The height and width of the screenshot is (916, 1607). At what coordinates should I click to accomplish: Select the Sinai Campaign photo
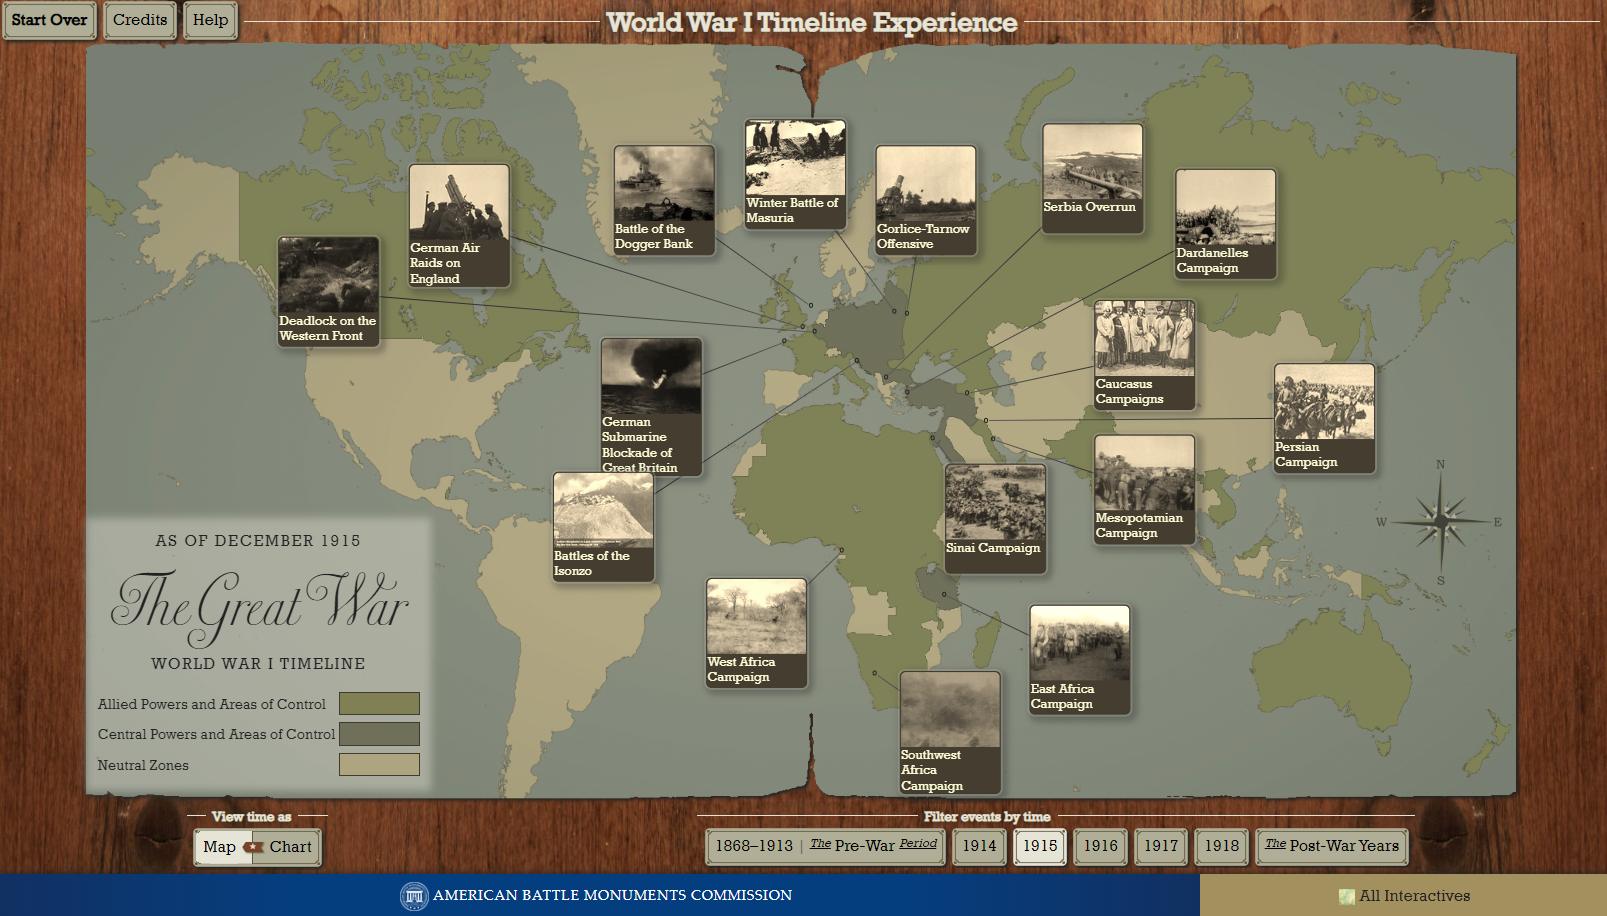(995, 518)
